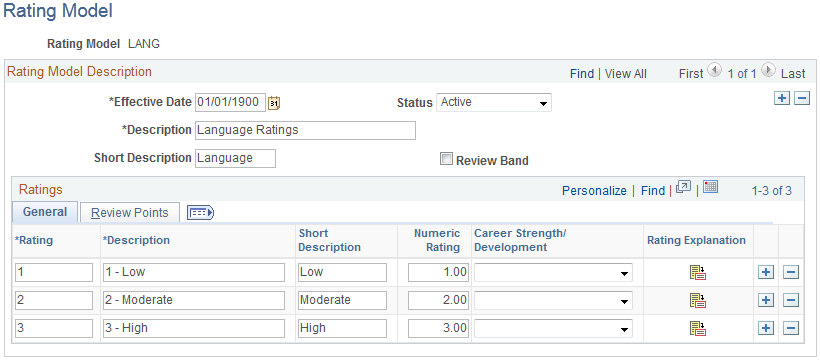Viewport: 820px width, 360px height.
Task: Click the Short Description field High
Action: tap(342, 328)
